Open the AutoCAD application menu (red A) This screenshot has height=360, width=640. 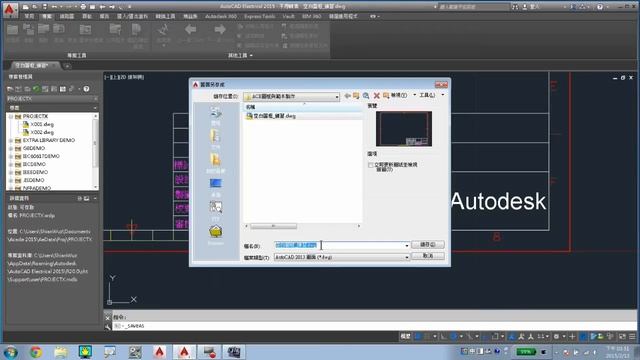(x=10, y=8)
